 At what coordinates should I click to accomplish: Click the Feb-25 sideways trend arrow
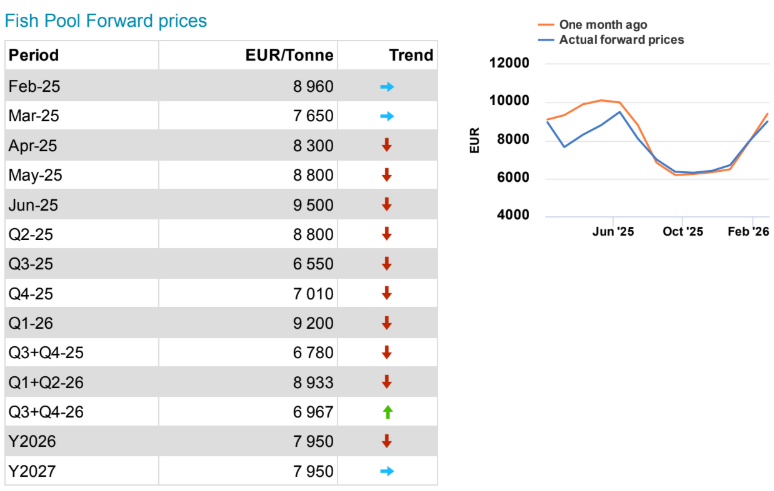(x=387, y=87)
